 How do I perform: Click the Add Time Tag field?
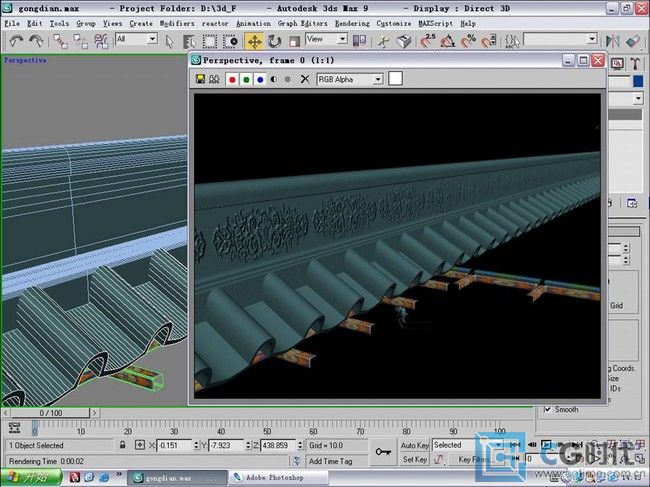click(x=337, y=461)
